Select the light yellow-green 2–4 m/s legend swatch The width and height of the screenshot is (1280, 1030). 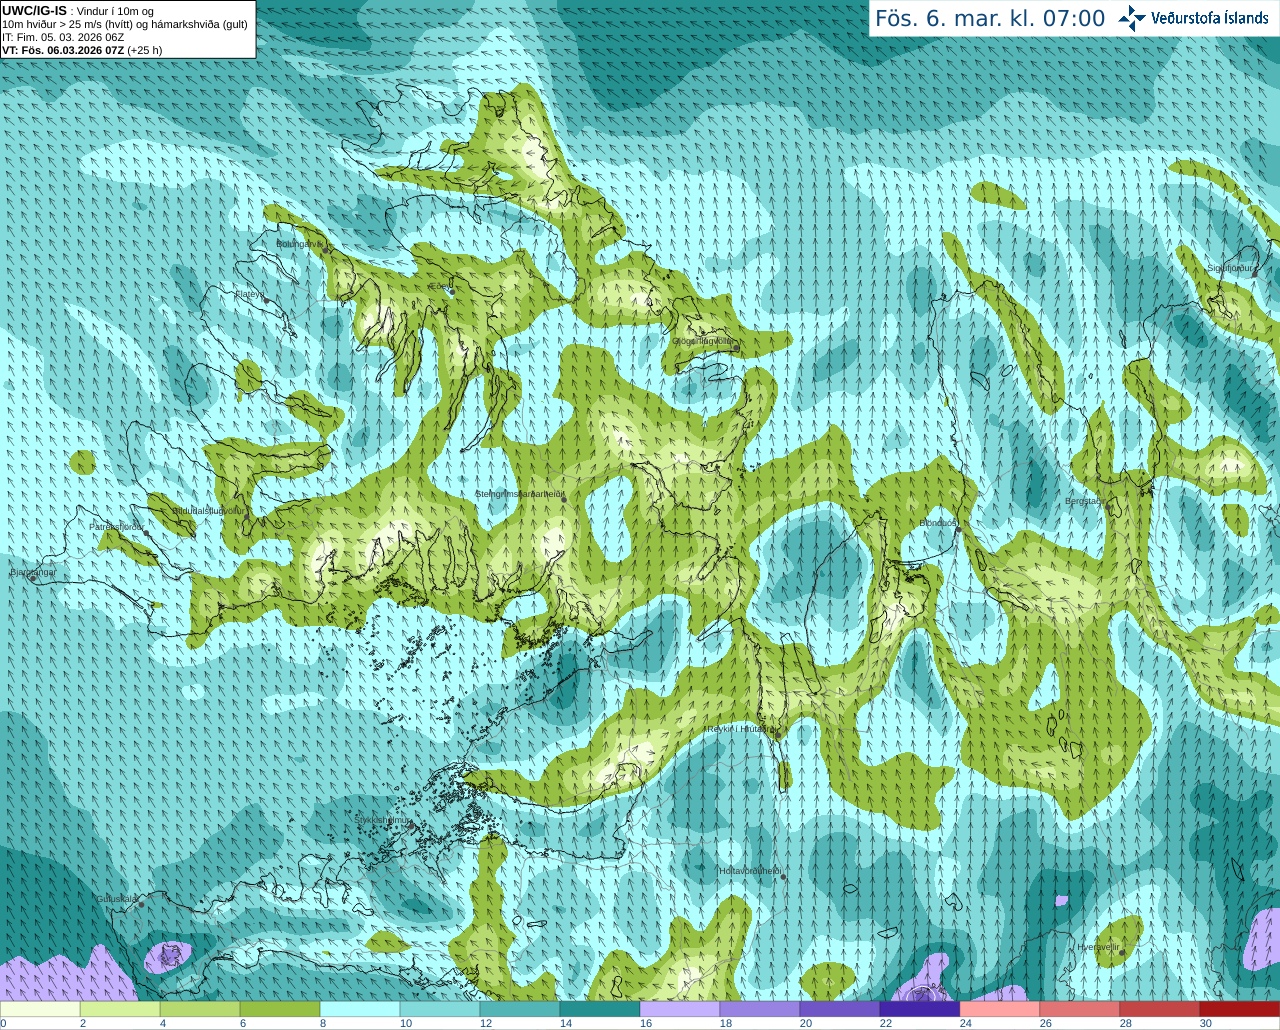click(120, 1009)
